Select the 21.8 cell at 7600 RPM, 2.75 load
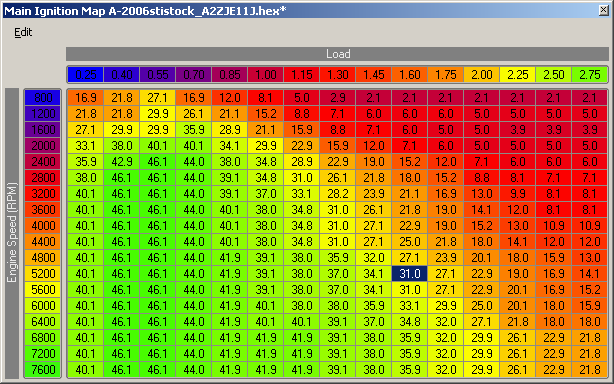614x384 pixels. tap(589, 370)
